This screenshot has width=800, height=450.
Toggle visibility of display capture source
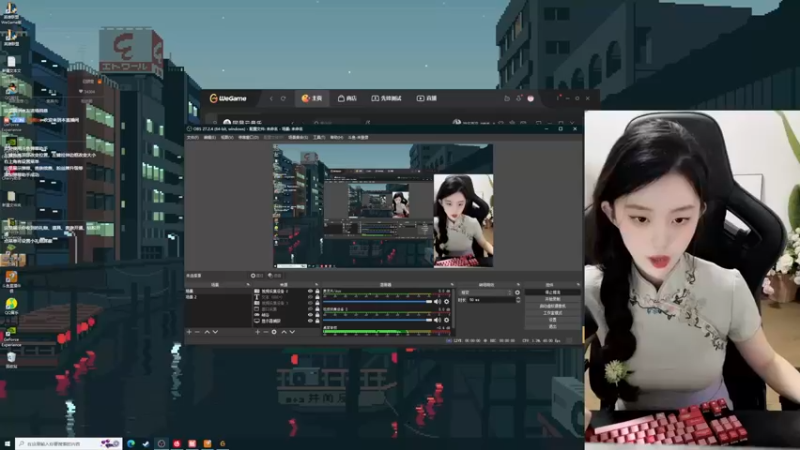pos(310,321)
